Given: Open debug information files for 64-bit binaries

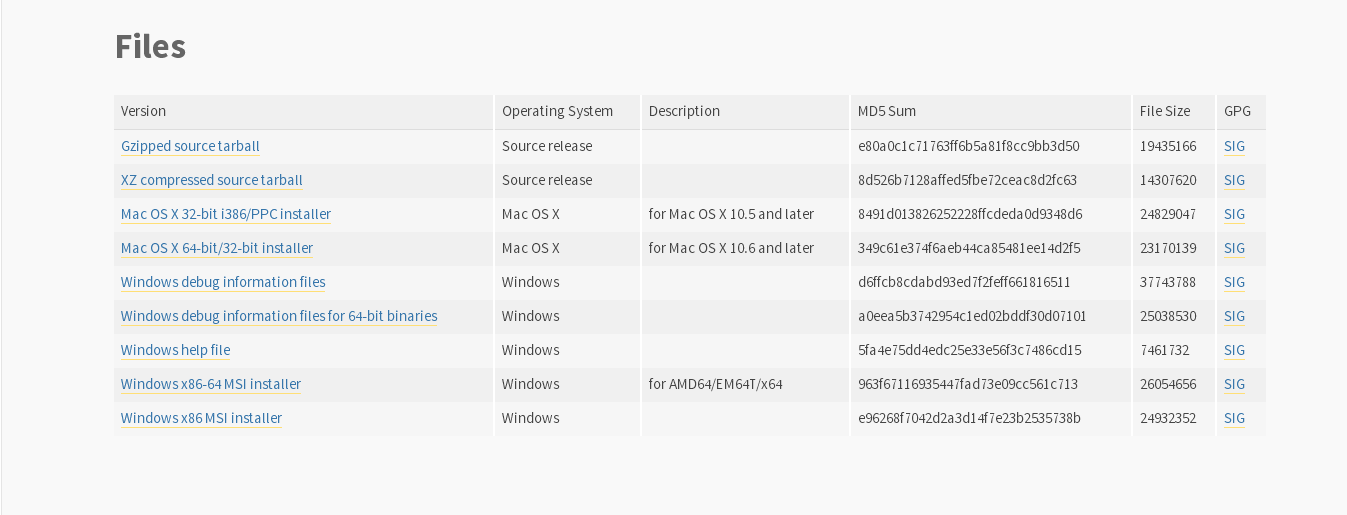Looking at the screenshot, I should point(279,316).
